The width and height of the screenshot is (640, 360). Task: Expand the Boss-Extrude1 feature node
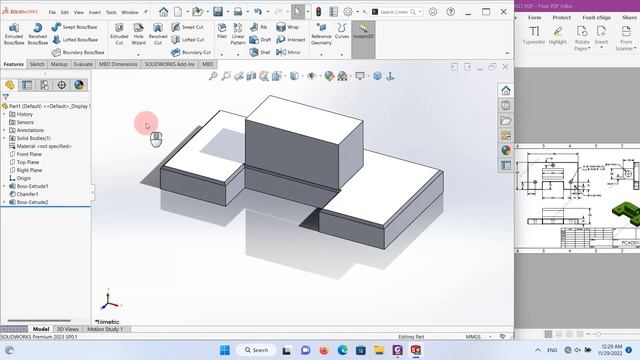tap(4, 186)
